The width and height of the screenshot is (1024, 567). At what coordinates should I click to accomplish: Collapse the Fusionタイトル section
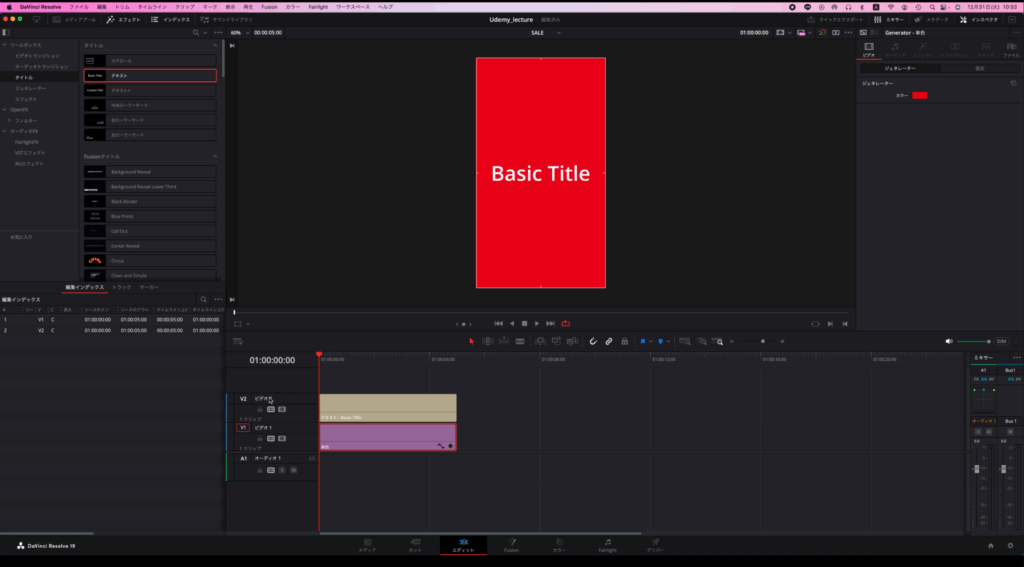click(215, 156)
